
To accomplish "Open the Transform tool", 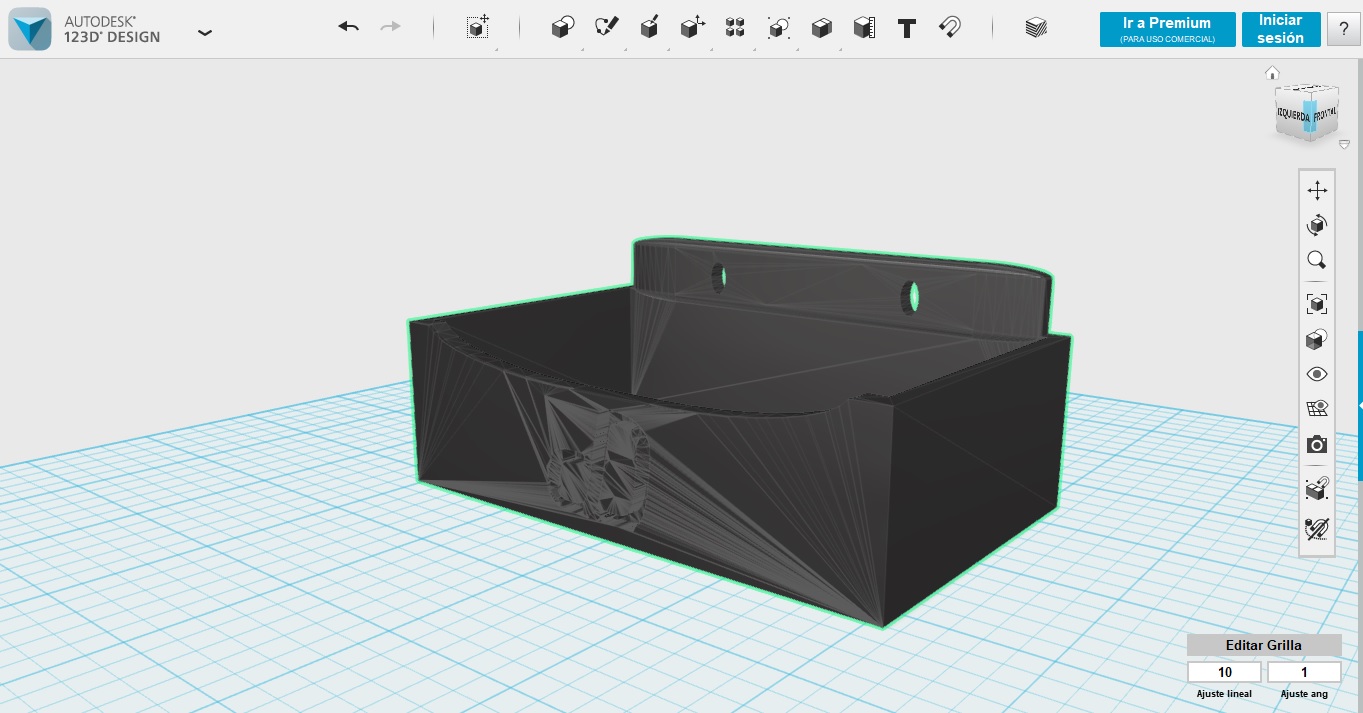I will pyautogui.click(x=478, y=28).
